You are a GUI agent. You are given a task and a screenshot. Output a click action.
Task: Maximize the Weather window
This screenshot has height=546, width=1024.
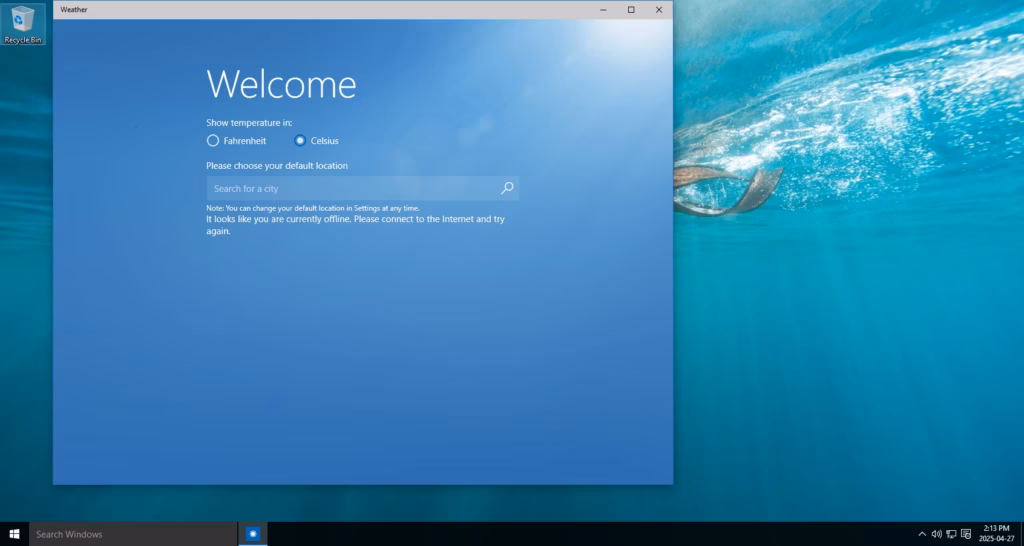[631, 10]
